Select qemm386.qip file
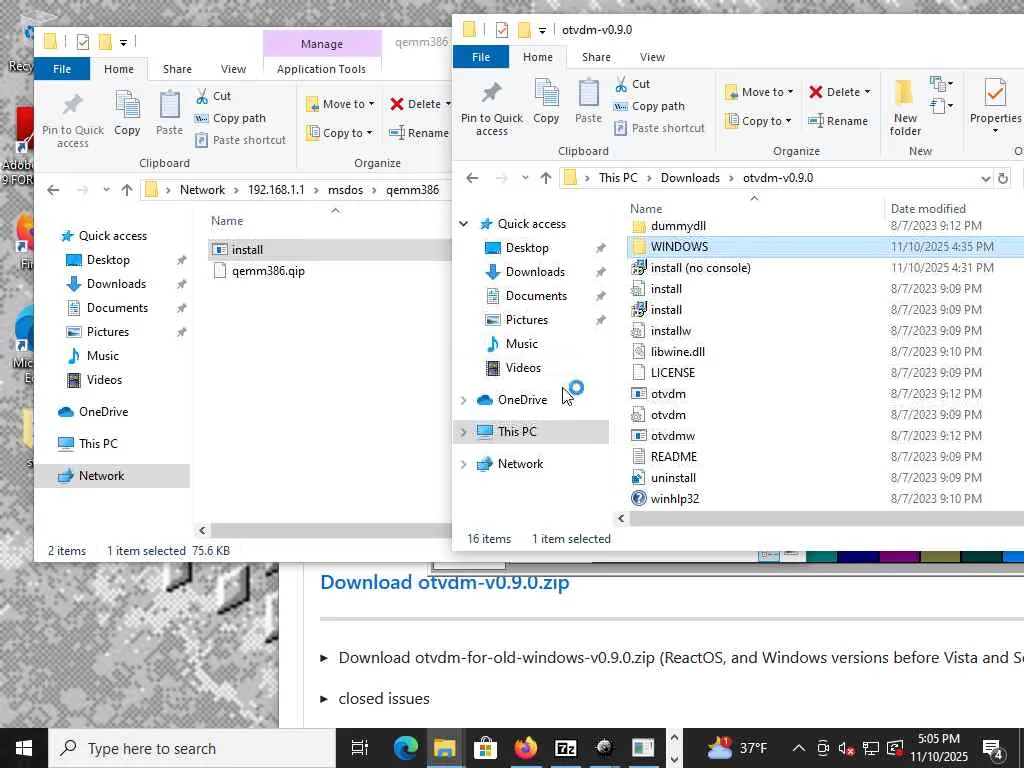The image size is (1024, 768). coord(268,270)
